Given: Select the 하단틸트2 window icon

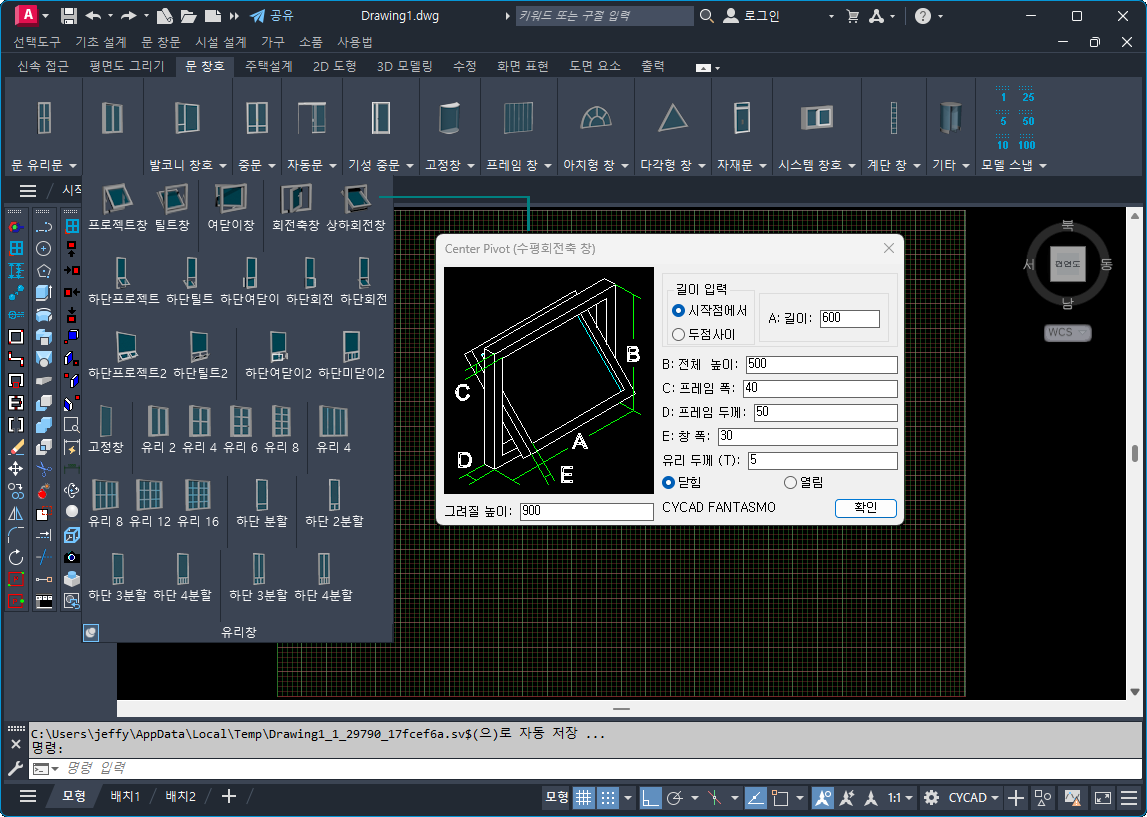Looking at the screenshot, I should [x=200, y=348].
